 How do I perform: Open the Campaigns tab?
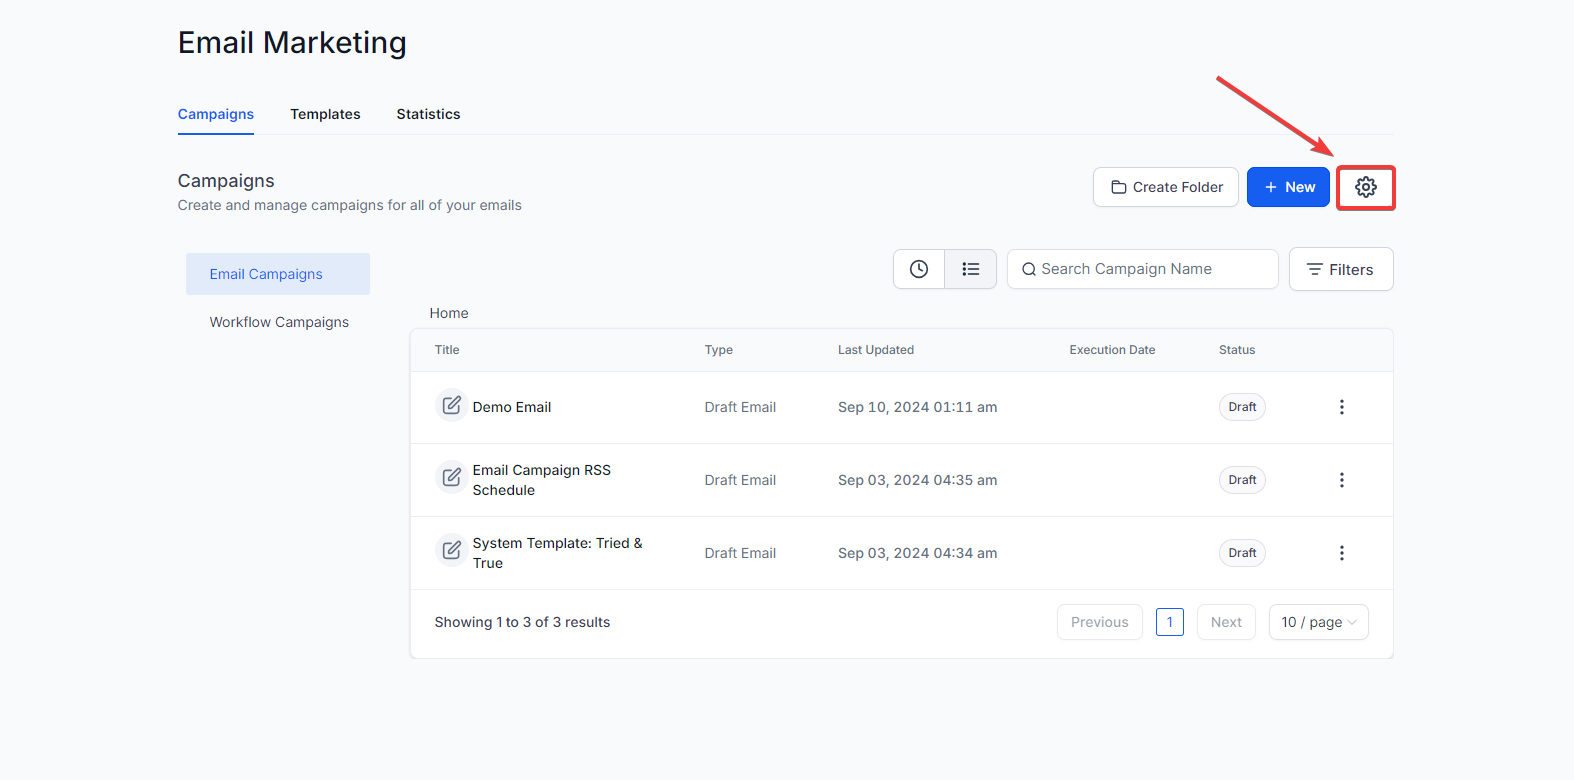[x=216, y=114]
